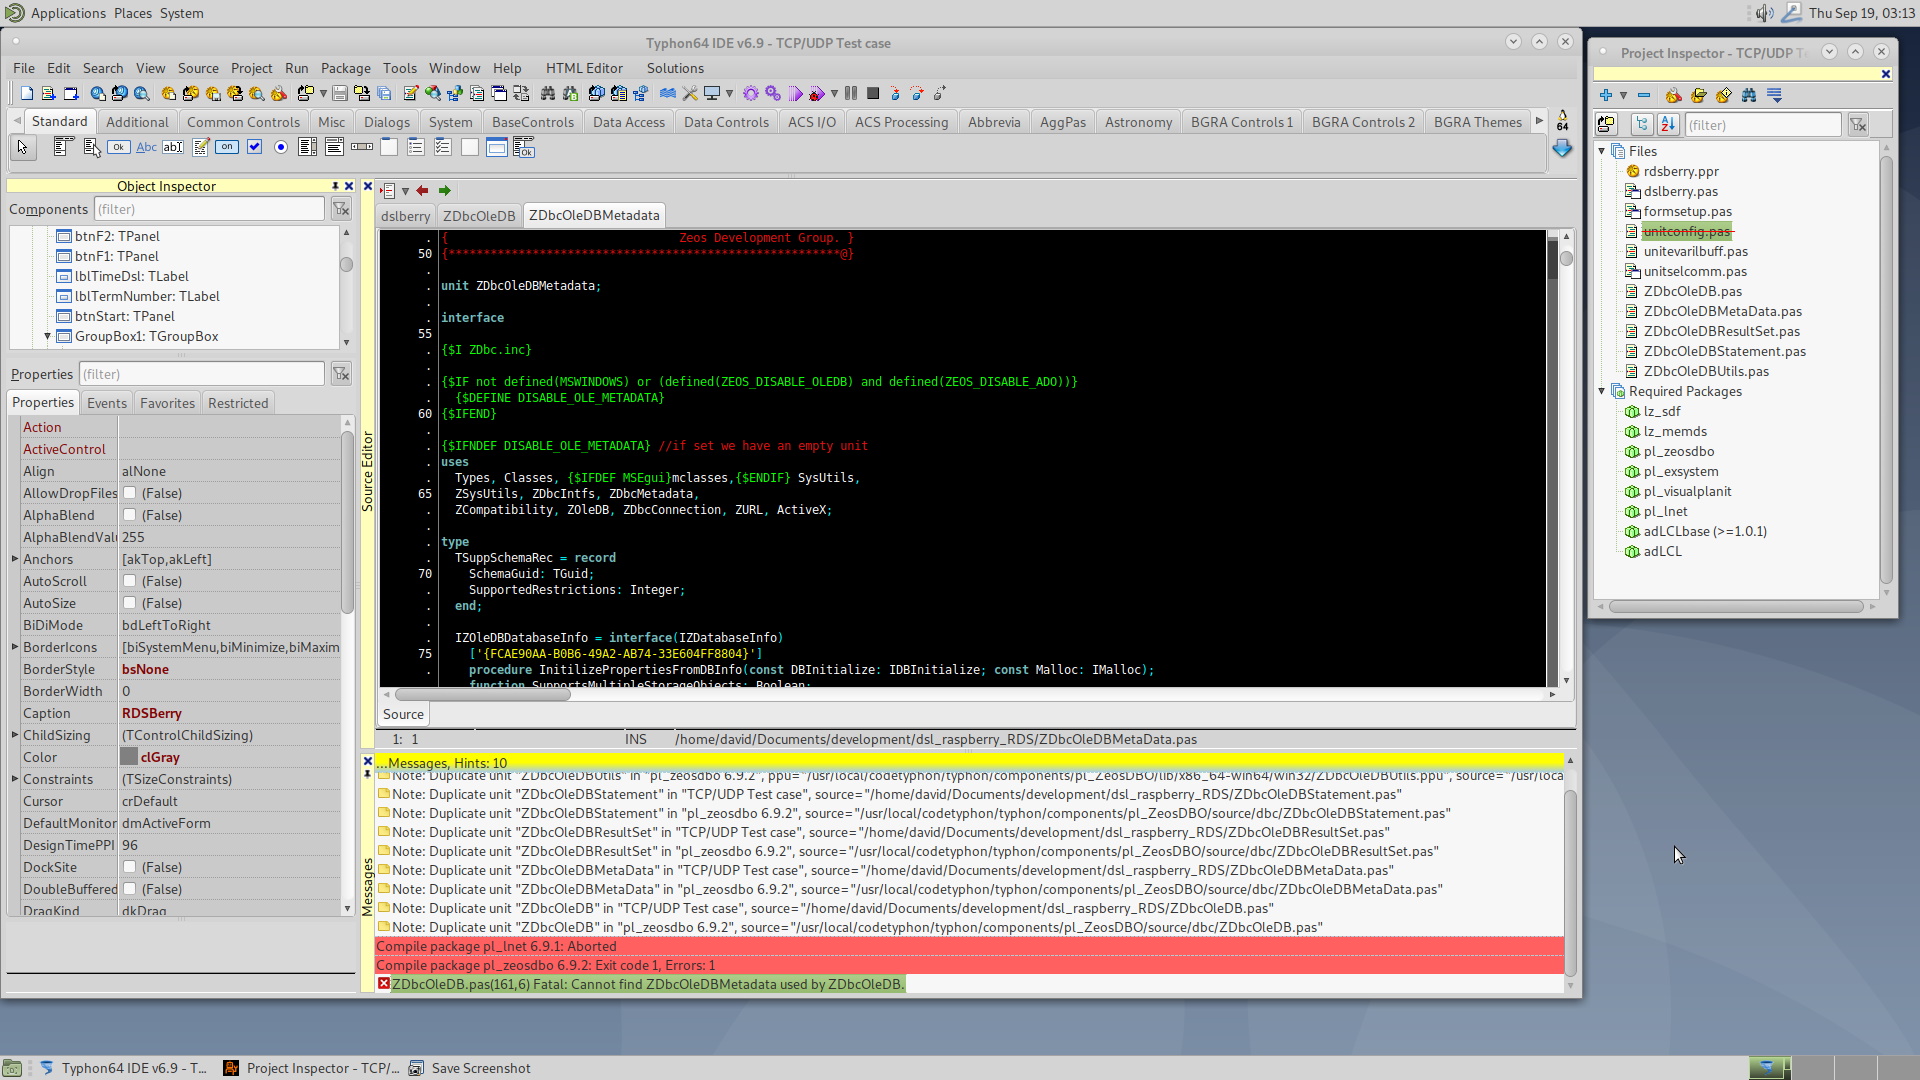Select the TMemo component icon
This screenshot has height=1080, width=1920.
(x=200, y=148)
